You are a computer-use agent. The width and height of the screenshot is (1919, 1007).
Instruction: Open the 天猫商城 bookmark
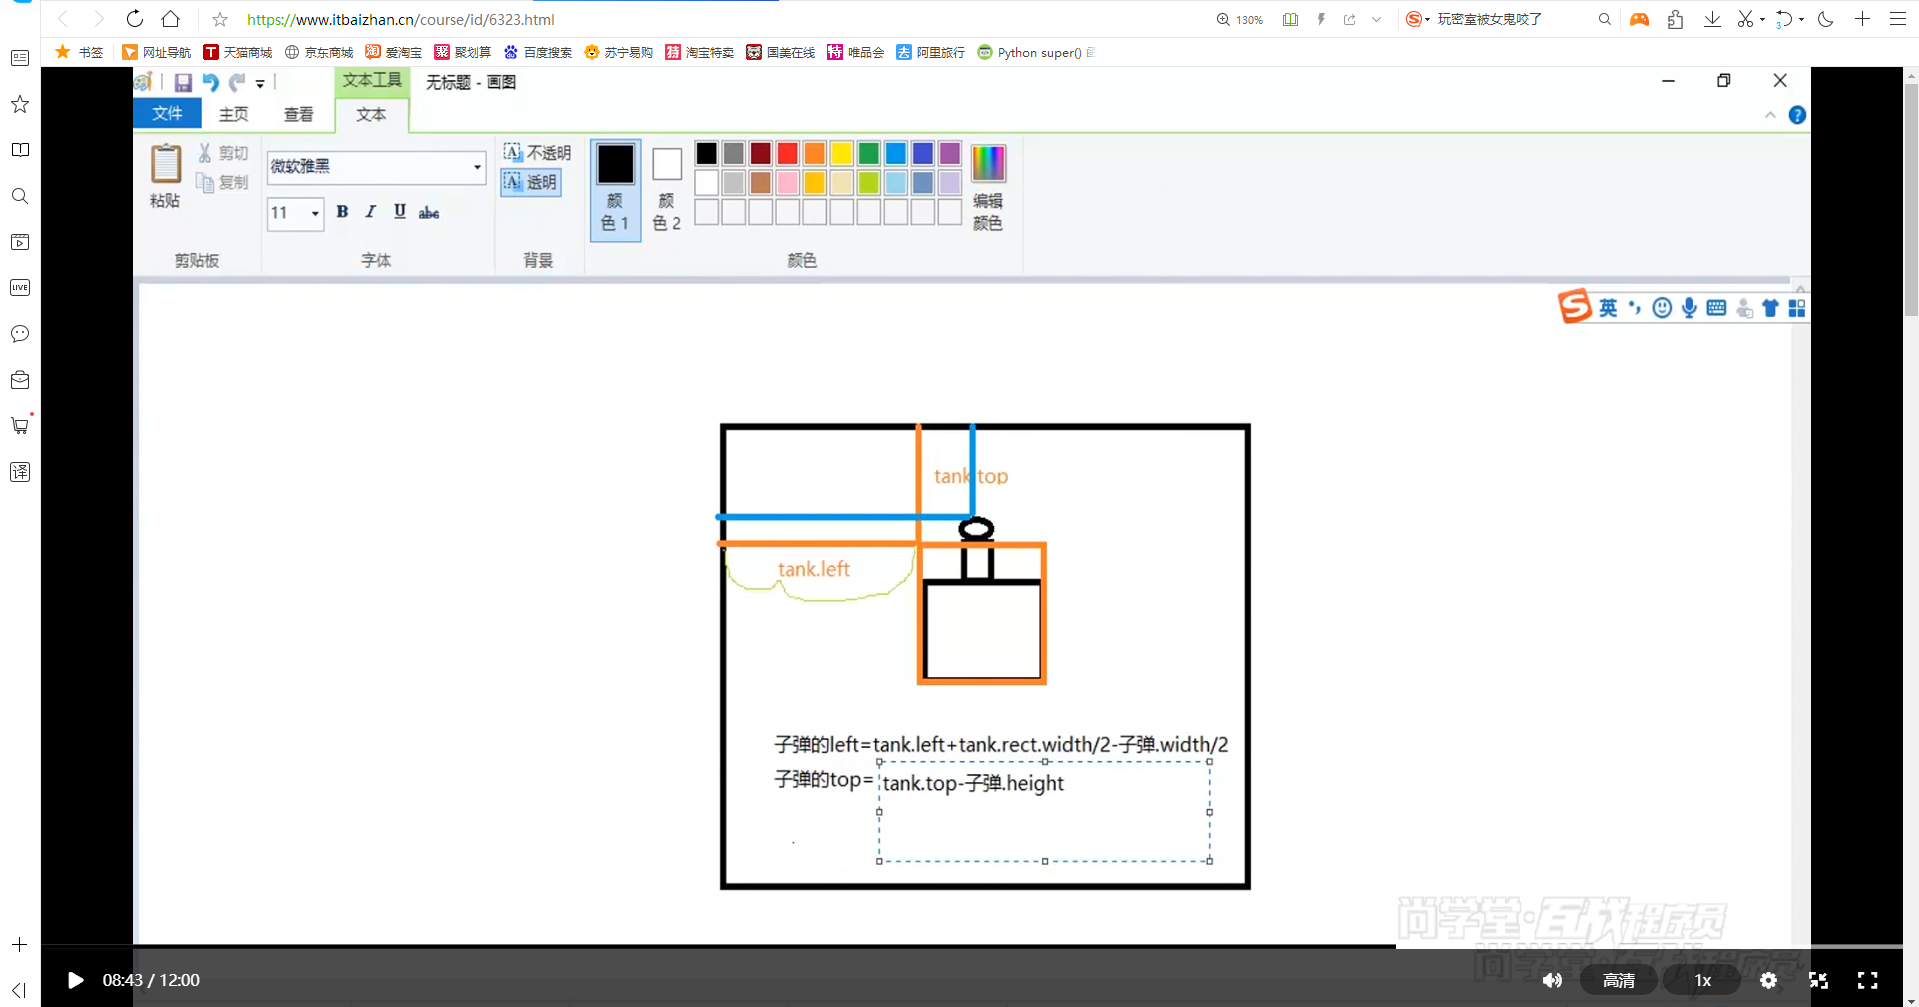point(238,52)
